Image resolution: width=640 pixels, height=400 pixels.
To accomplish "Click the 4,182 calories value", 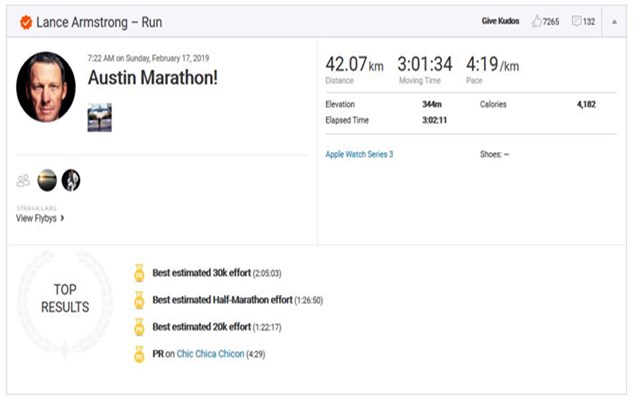I will [586, 104].
